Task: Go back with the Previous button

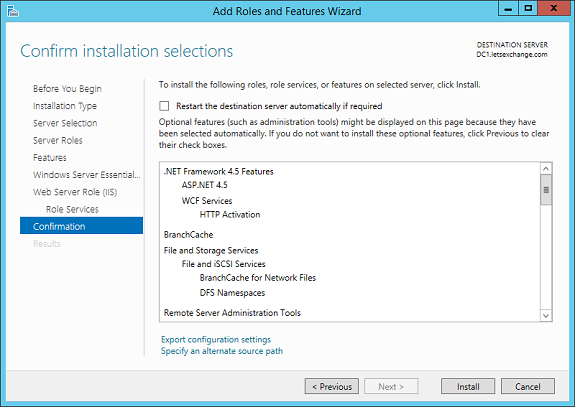Action: [x=332, y=386]
